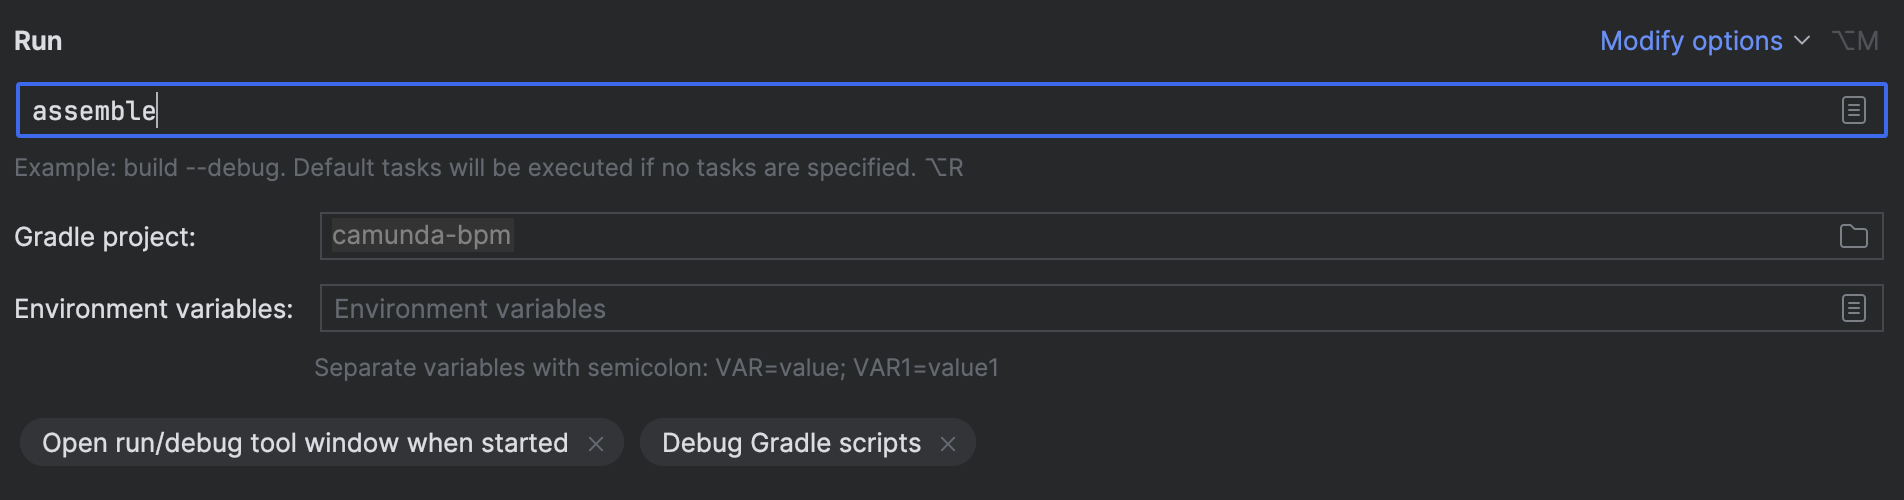Remove the Debug Gradle scripts option

(x=948, y=444)
